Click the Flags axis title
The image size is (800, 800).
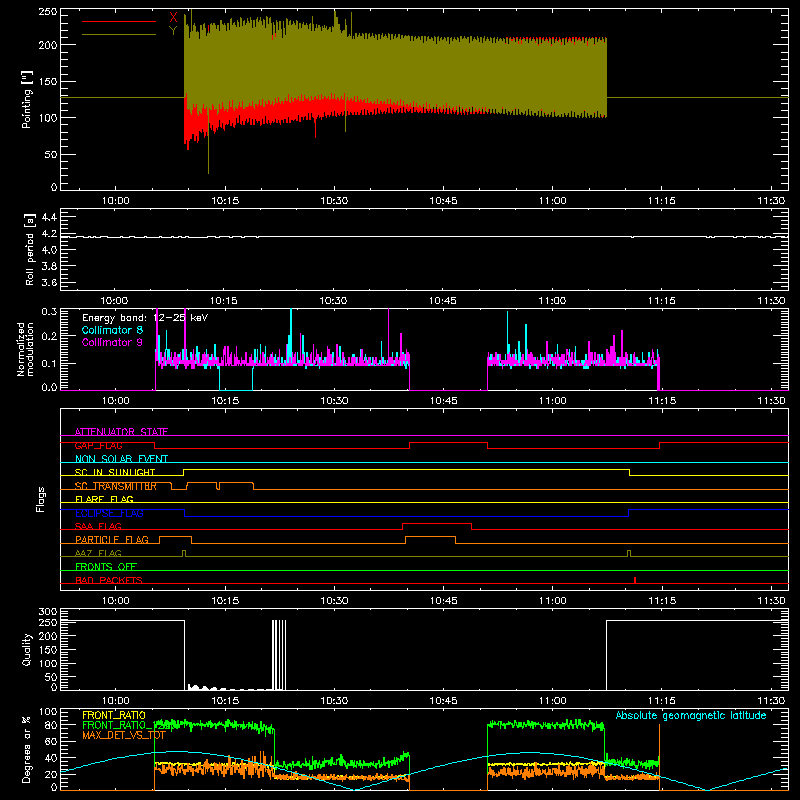point(40,499)
